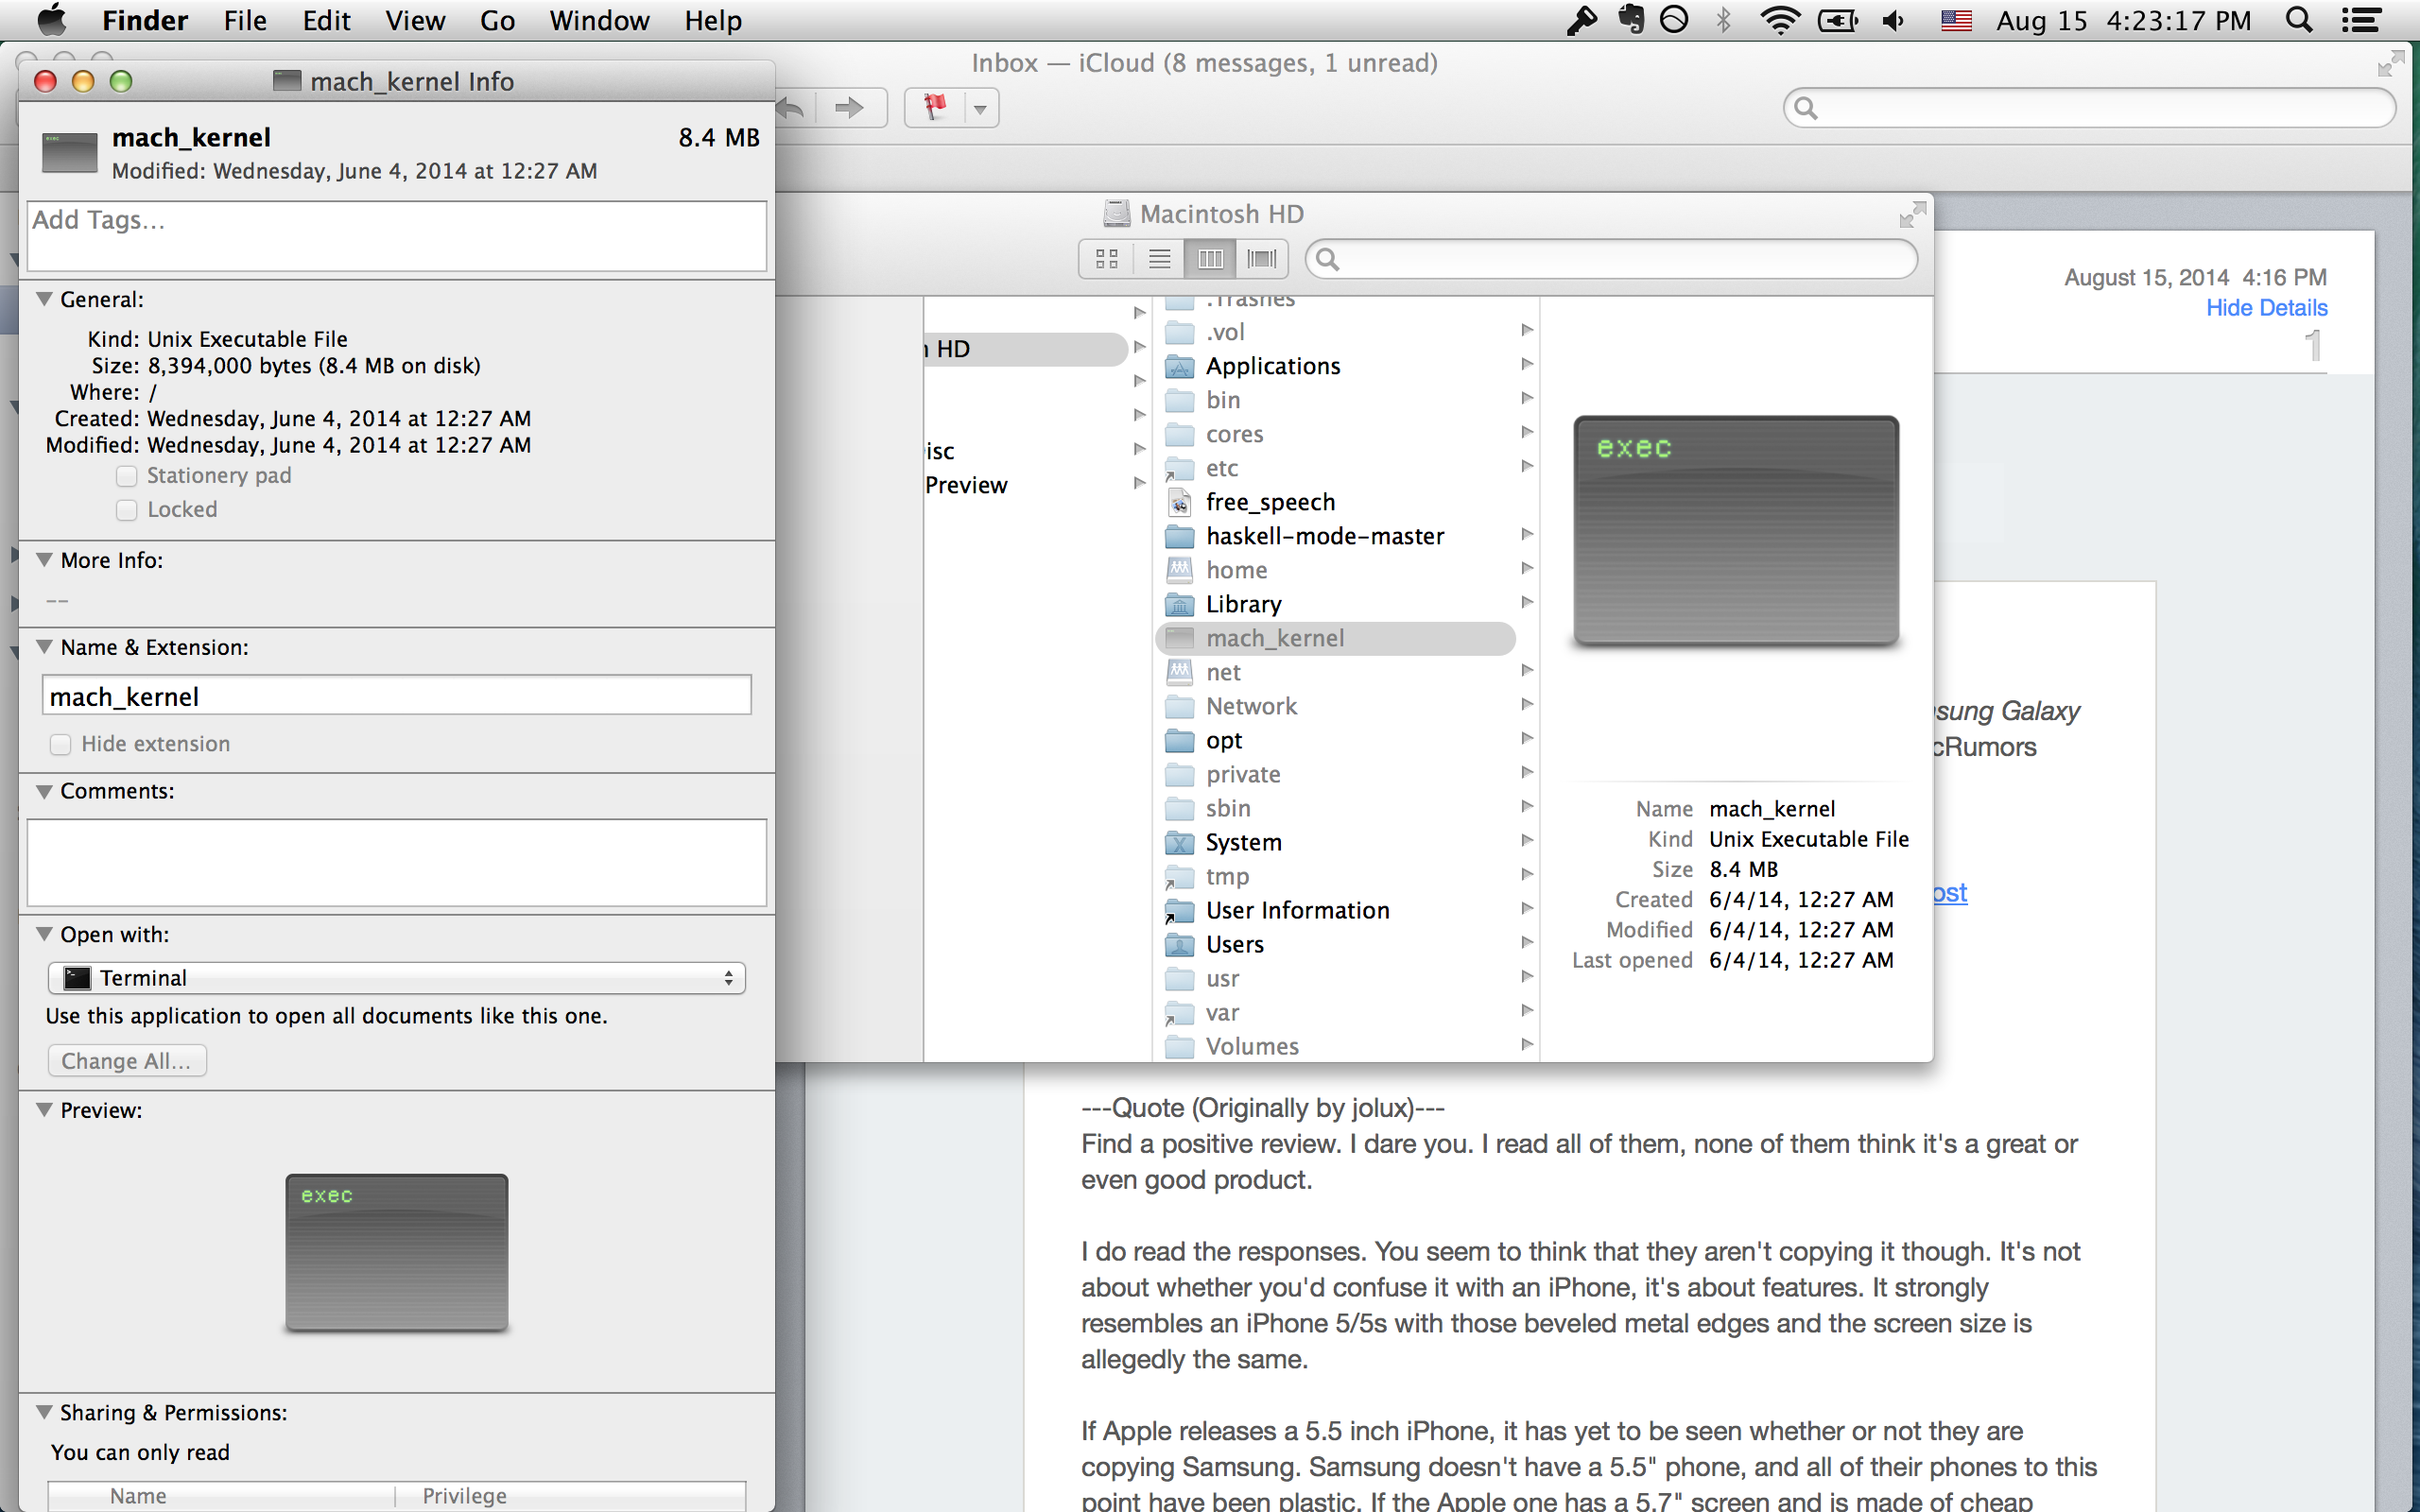Click the Mail window search field
The width and height of the screenshot is (2420, 1512).
[2089, 107]
